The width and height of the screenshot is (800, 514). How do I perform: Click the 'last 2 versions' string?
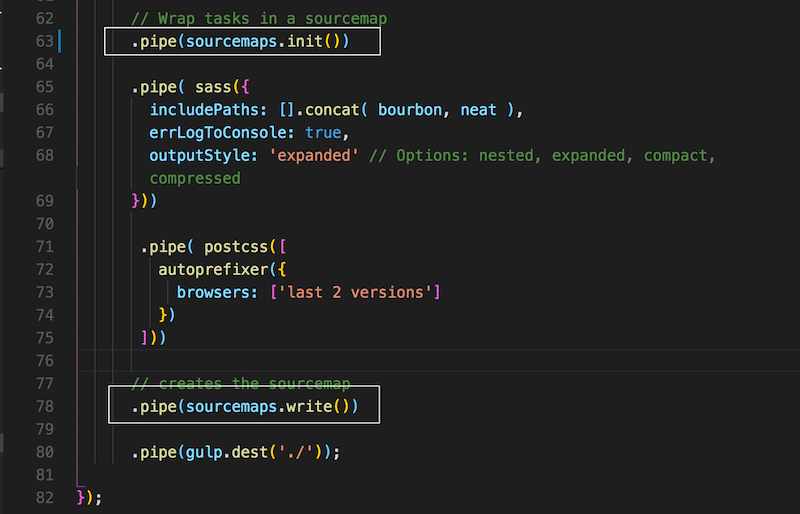(x=355, y=293)
